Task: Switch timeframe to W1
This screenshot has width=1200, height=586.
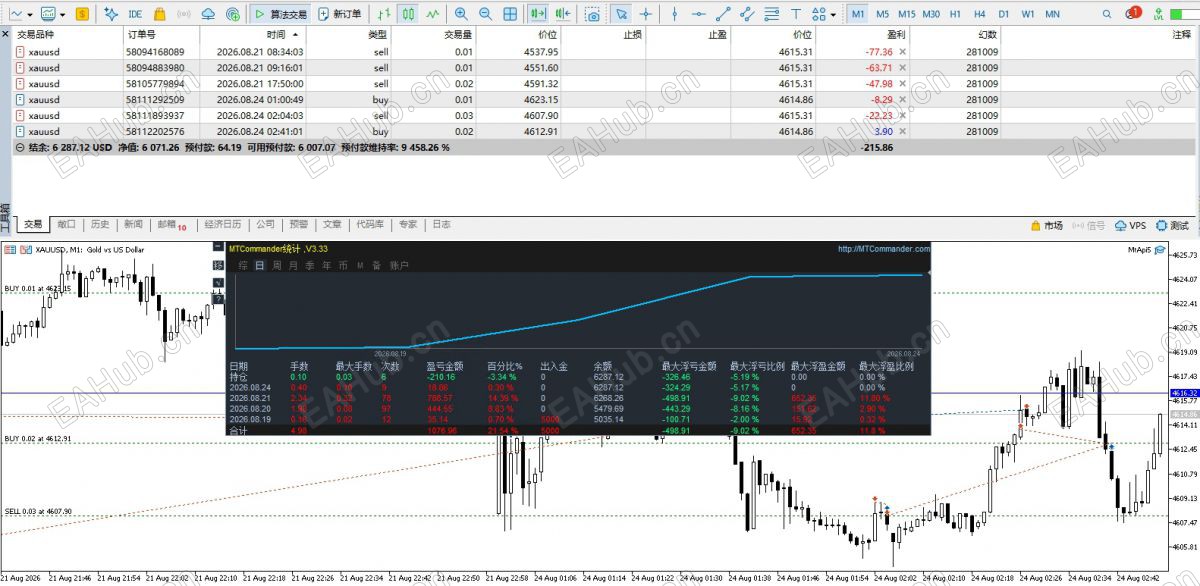Action: pyautogui.click(x=1028, y=15)
